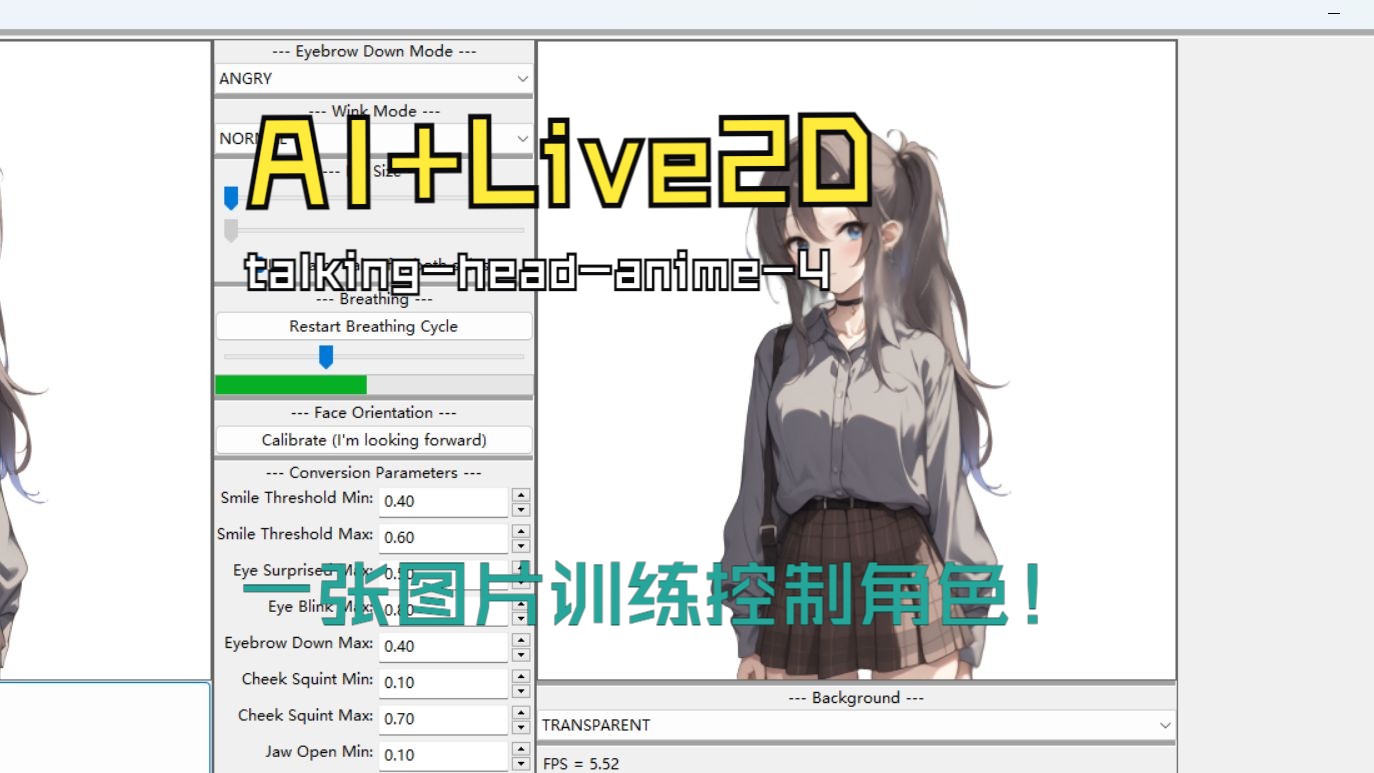This screenshot has height=773, width=1374.
Task: Click the Cheek Squint Max label
Action: (306, 716)
